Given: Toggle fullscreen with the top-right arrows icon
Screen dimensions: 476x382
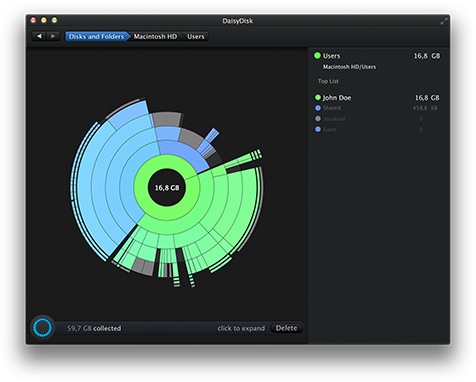Looking at the screenshot, I should (x=444, y=21).
